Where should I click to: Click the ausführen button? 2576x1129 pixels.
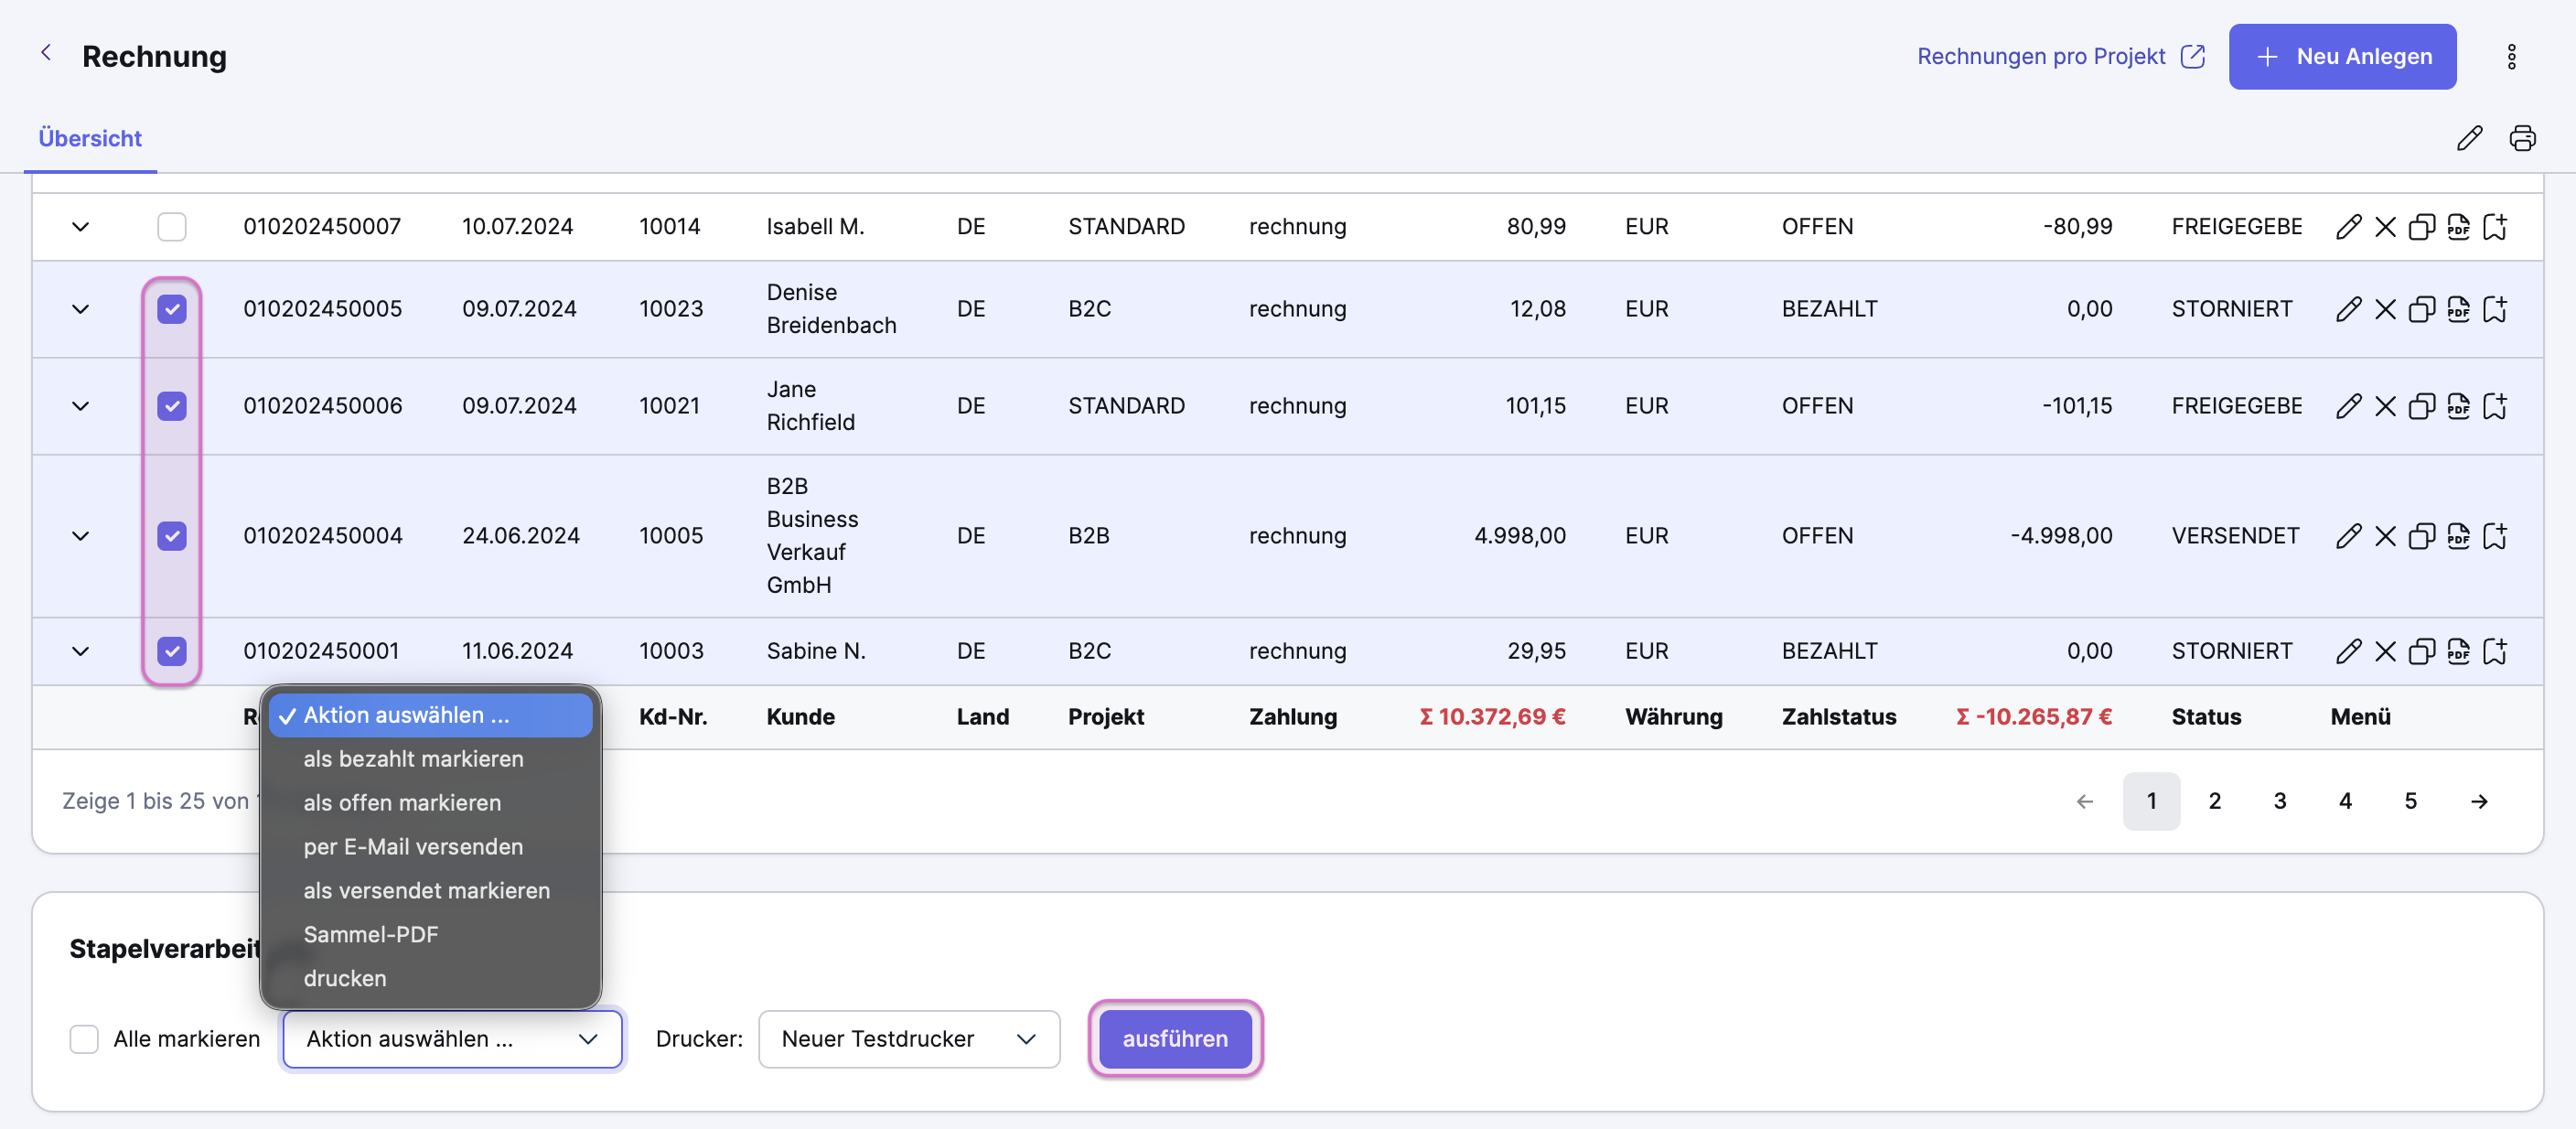coord(1175,1039)
